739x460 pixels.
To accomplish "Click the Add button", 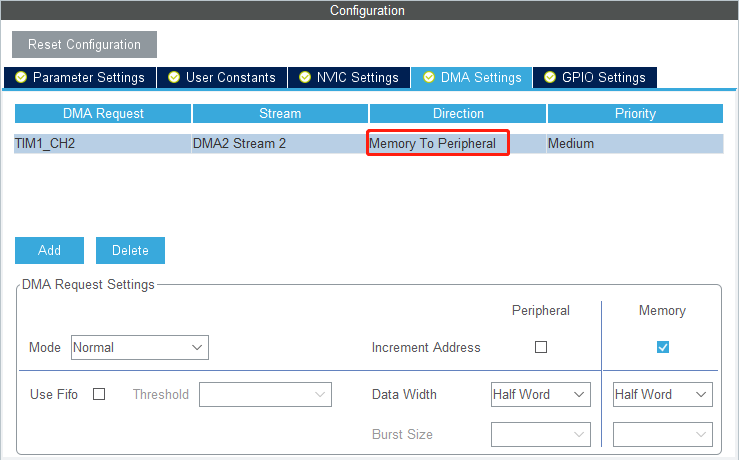I will coord(49,250).
